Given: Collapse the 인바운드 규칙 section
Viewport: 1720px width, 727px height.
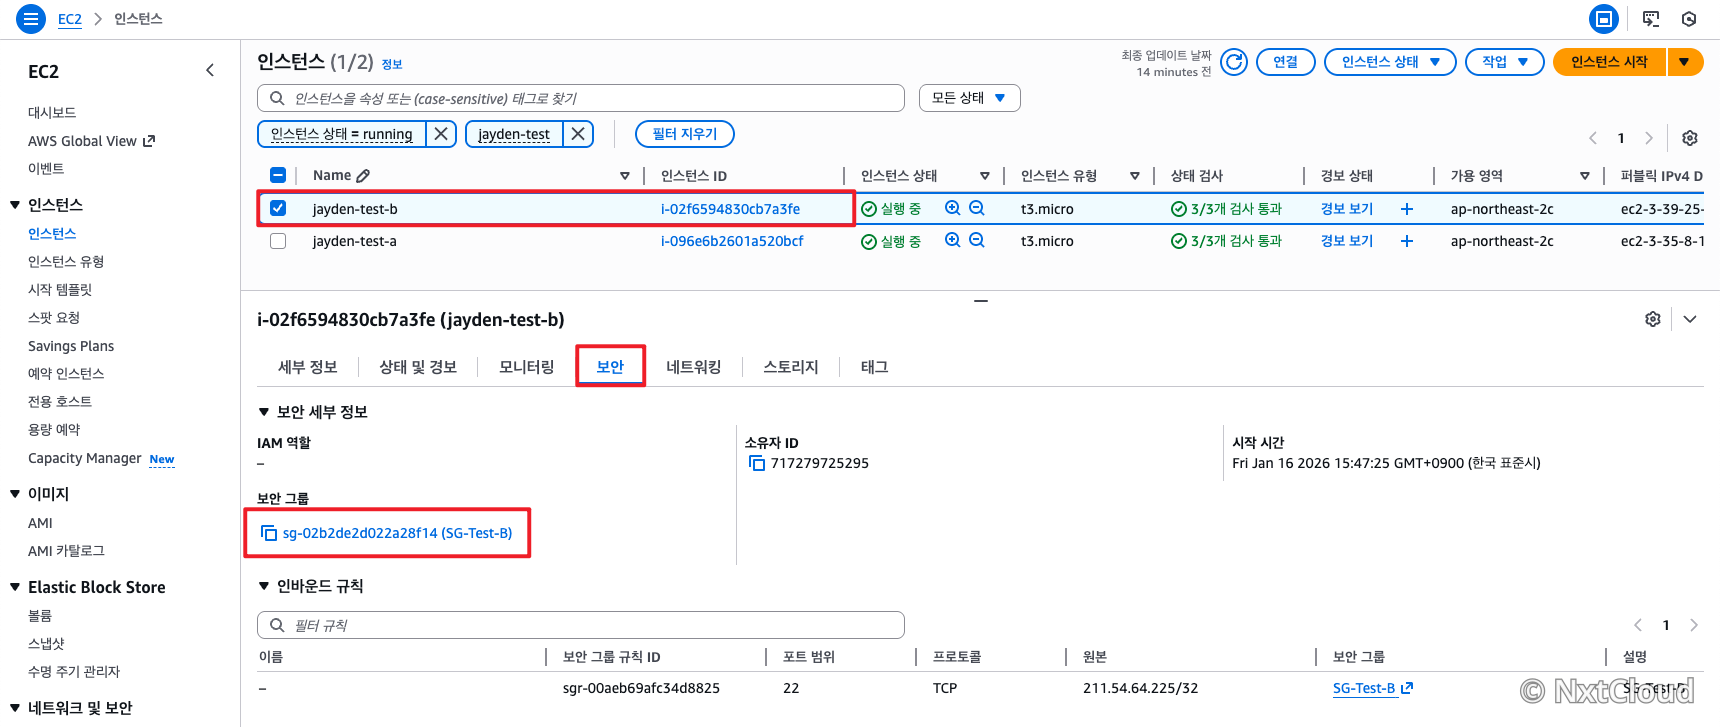Looking at the screenshot, I should [264, 586].
